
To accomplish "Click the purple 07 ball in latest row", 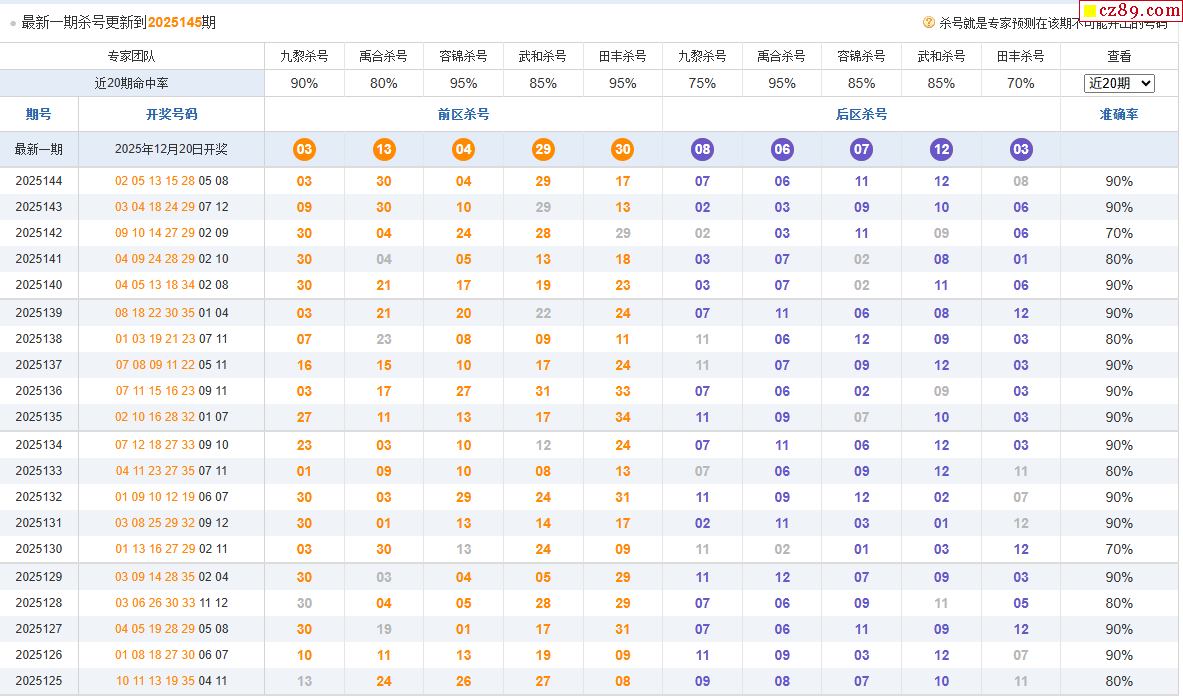I will (x=861, y=150).
